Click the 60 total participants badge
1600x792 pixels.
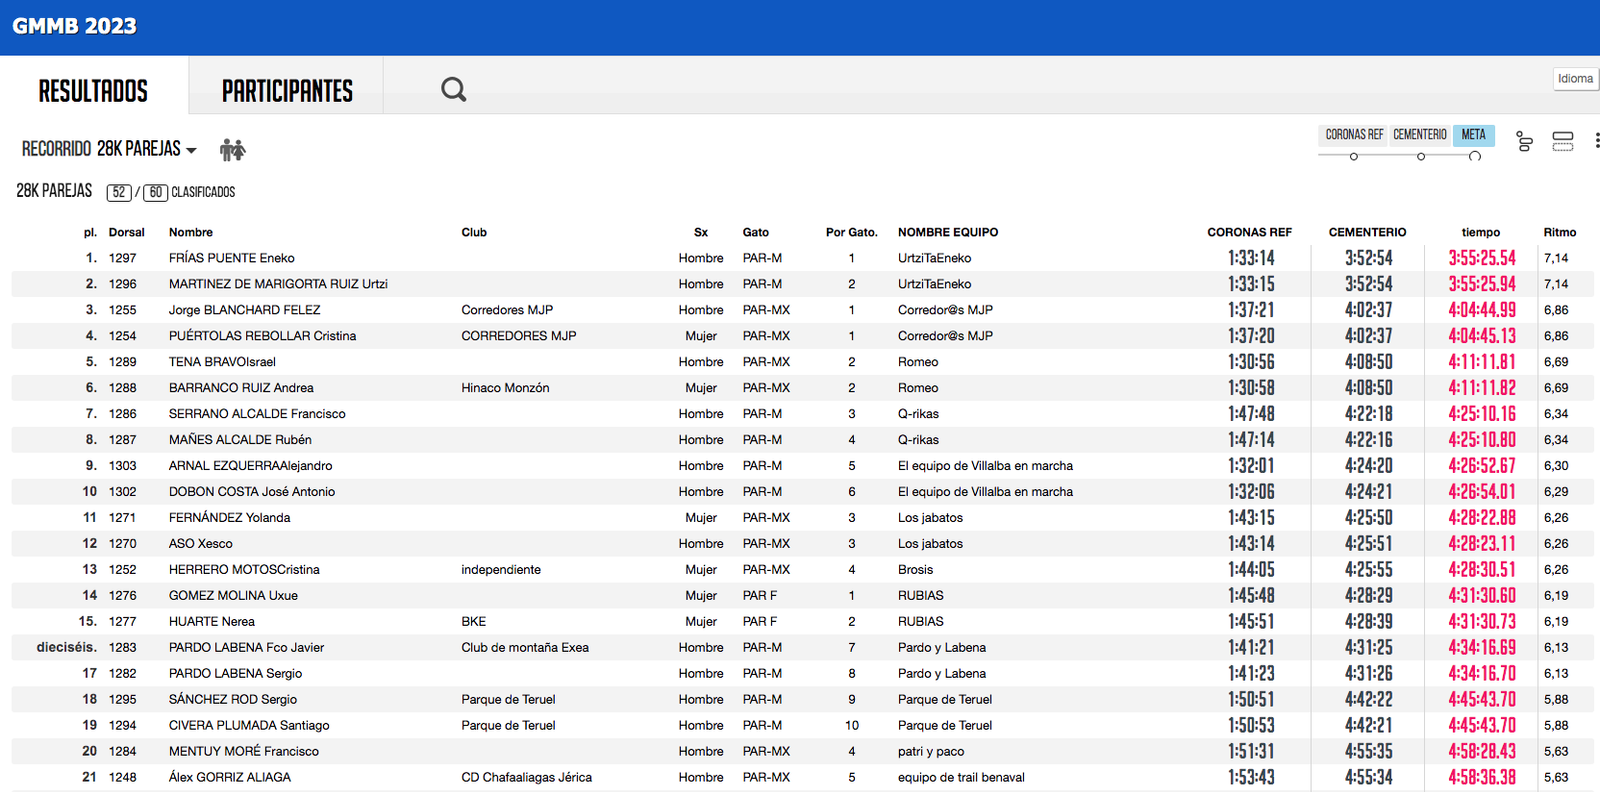coord(155,192)
